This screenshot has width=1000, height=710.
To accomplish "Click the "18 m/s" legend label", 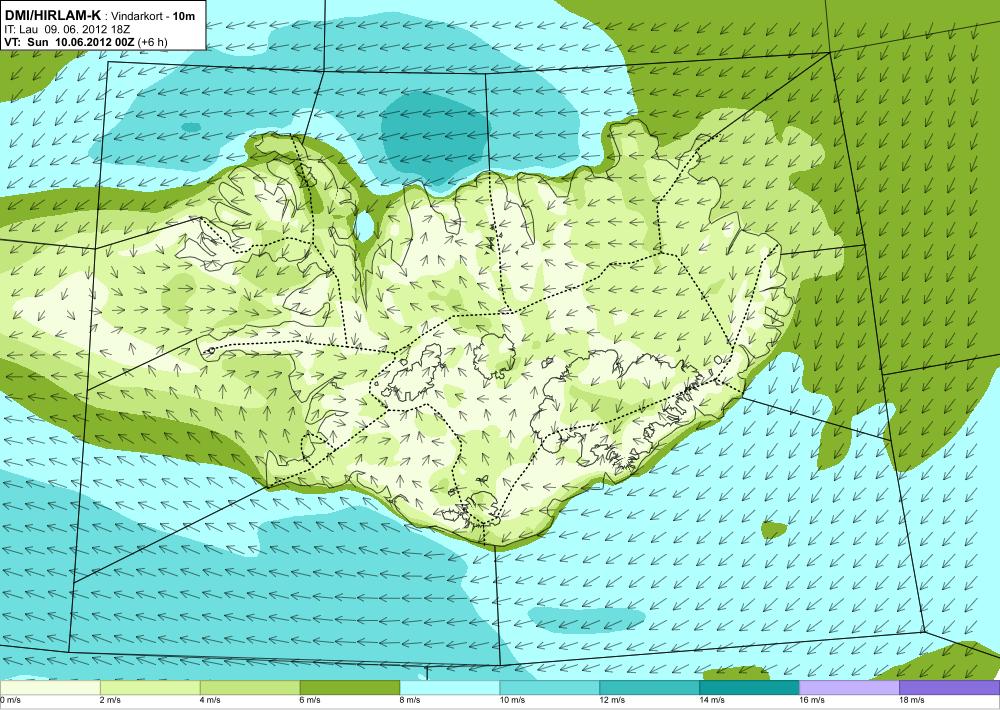I will tap(912, 700).
